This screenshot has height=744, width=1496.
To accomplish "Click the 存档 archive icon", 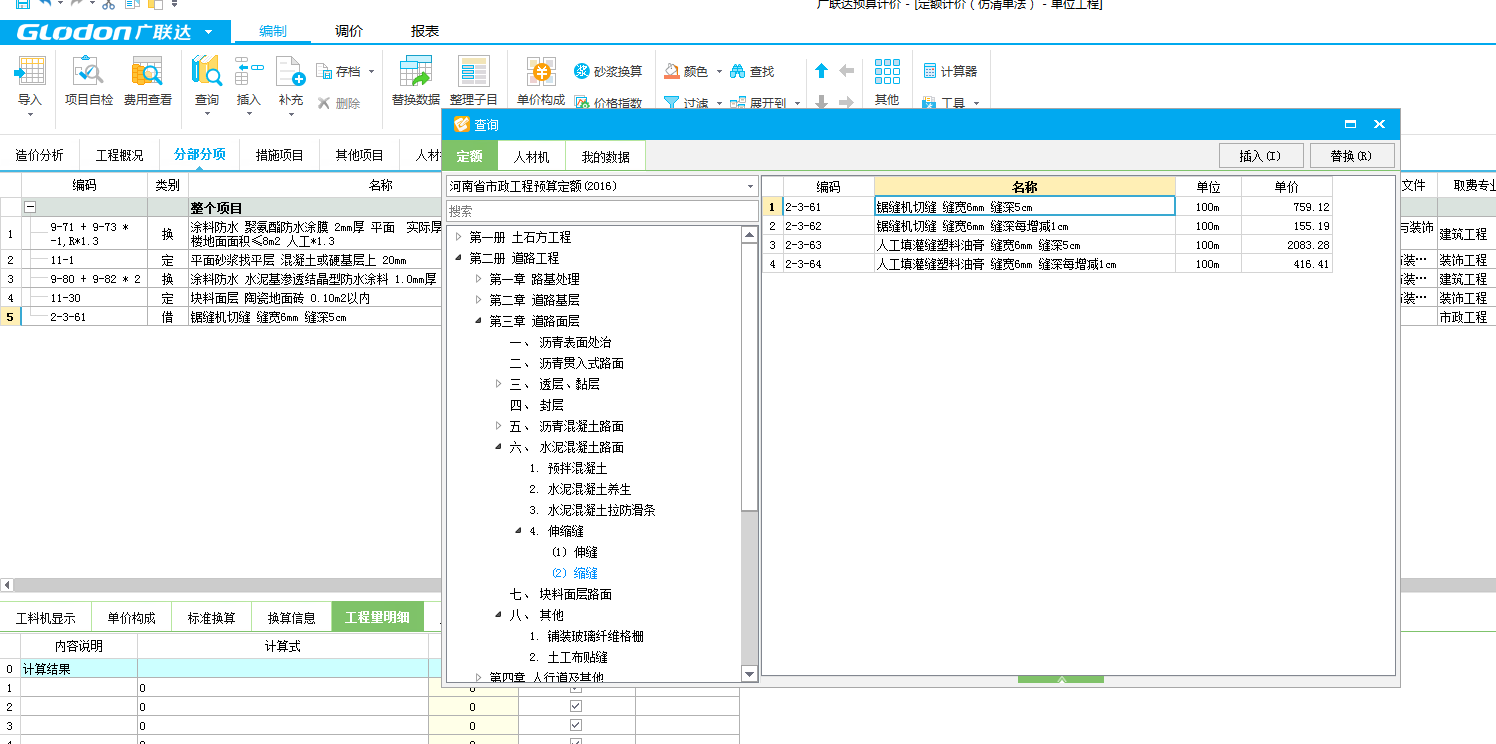I will (324, 72).
